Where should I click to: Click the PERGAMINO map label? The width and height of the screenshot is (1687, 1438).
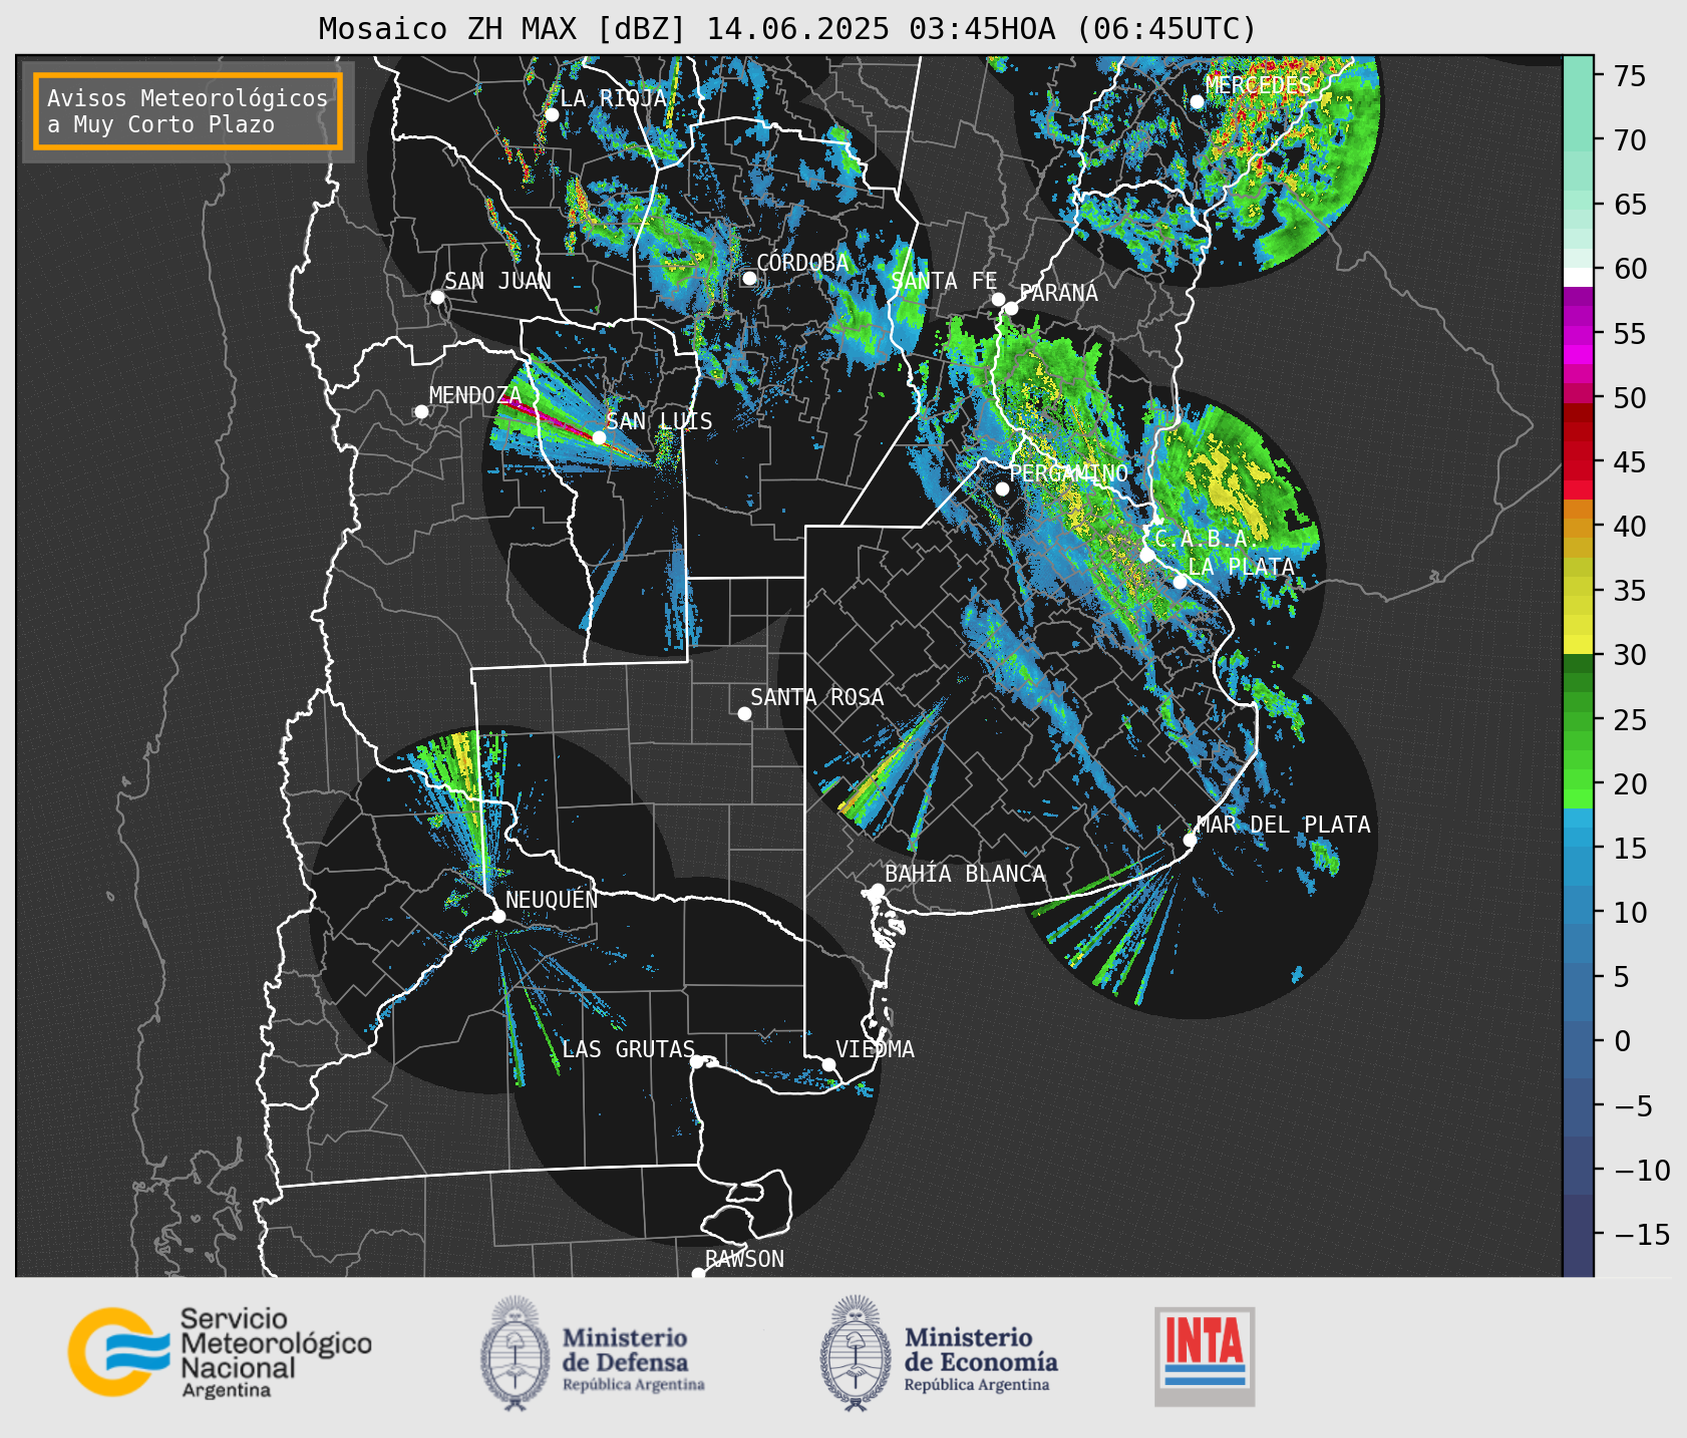pyautogui.click(x=1069, y=473)
